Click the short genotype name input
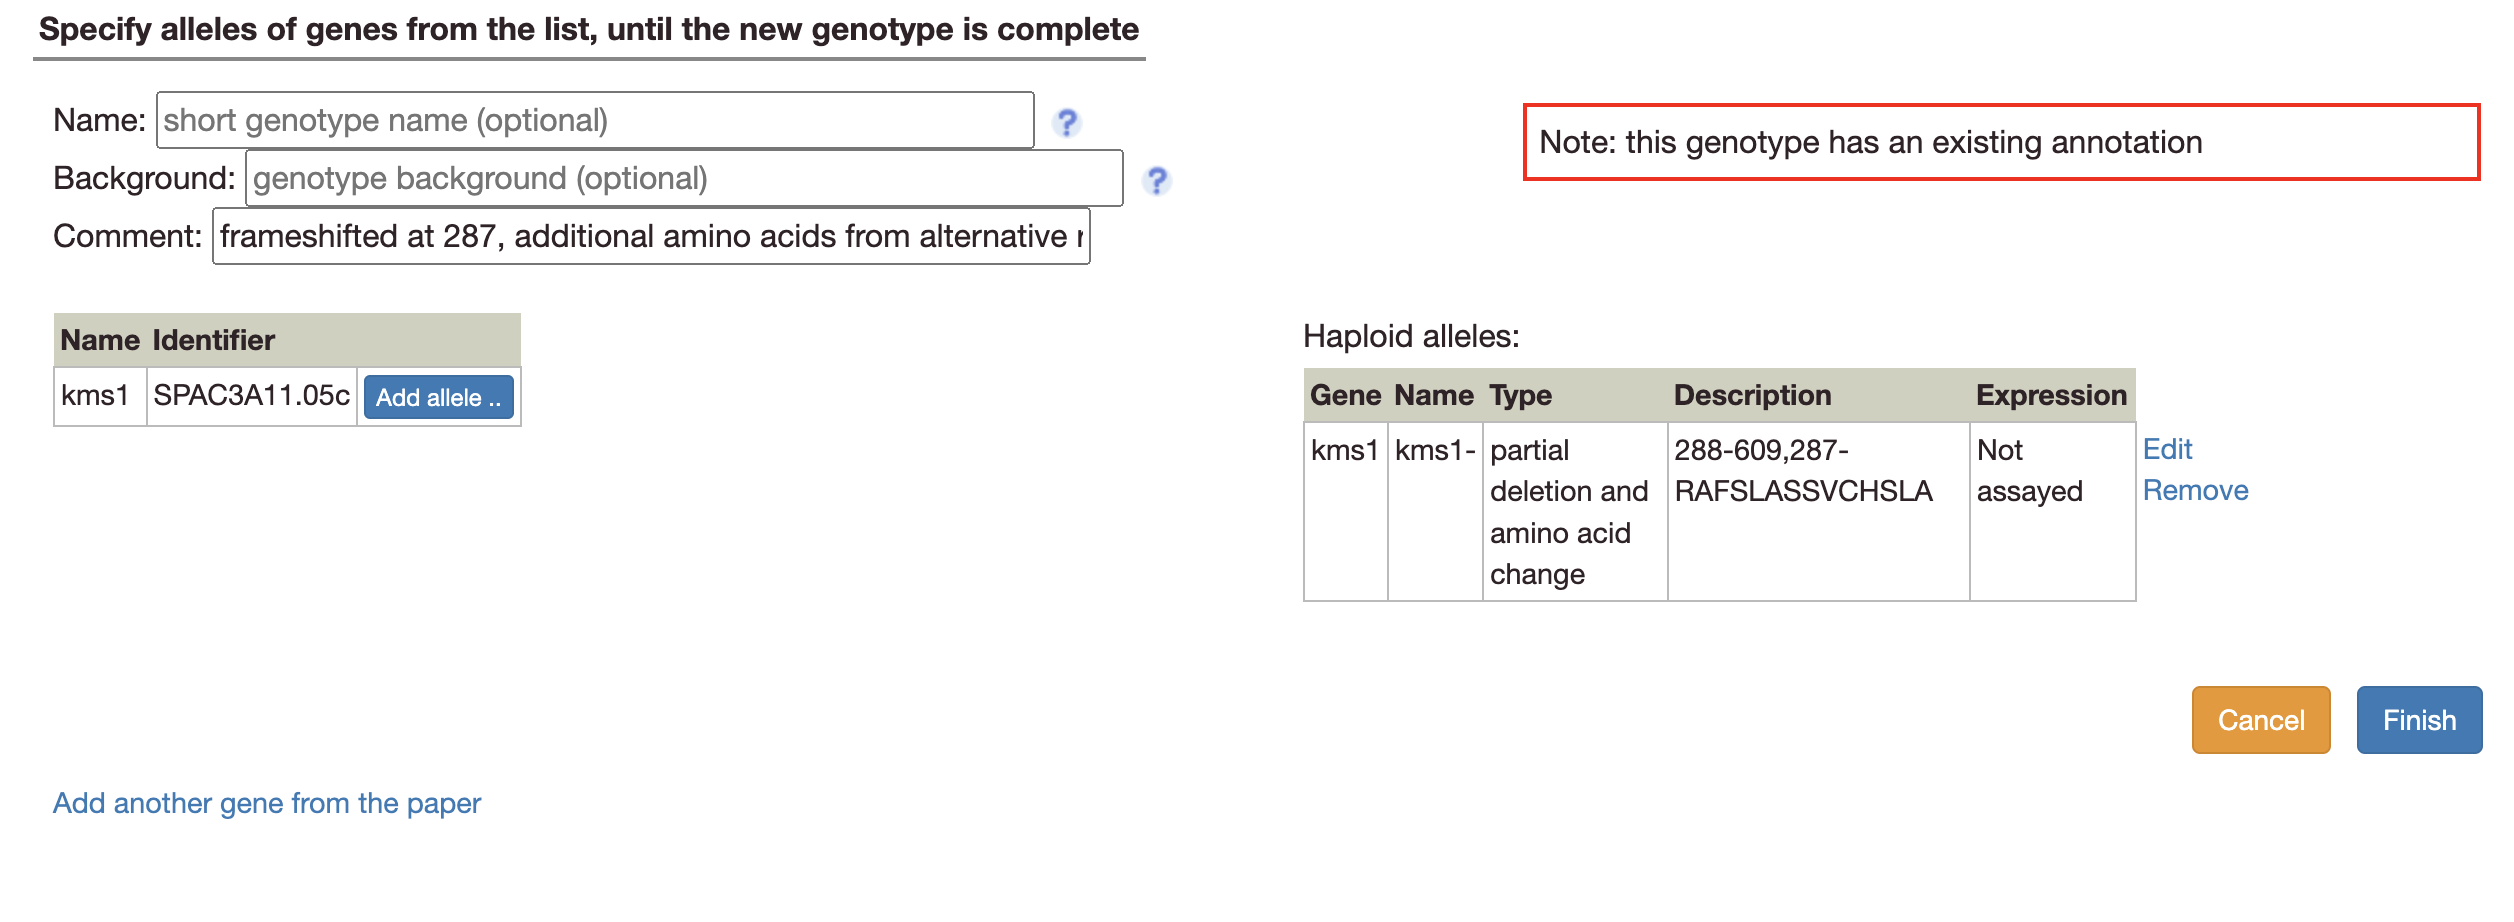 594,119
